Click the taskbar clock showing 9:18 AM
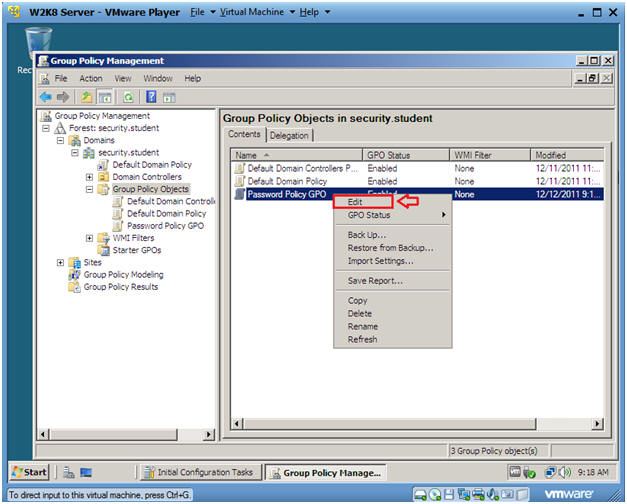This screenshot has width=627, height=504. [x=593, y=472]
